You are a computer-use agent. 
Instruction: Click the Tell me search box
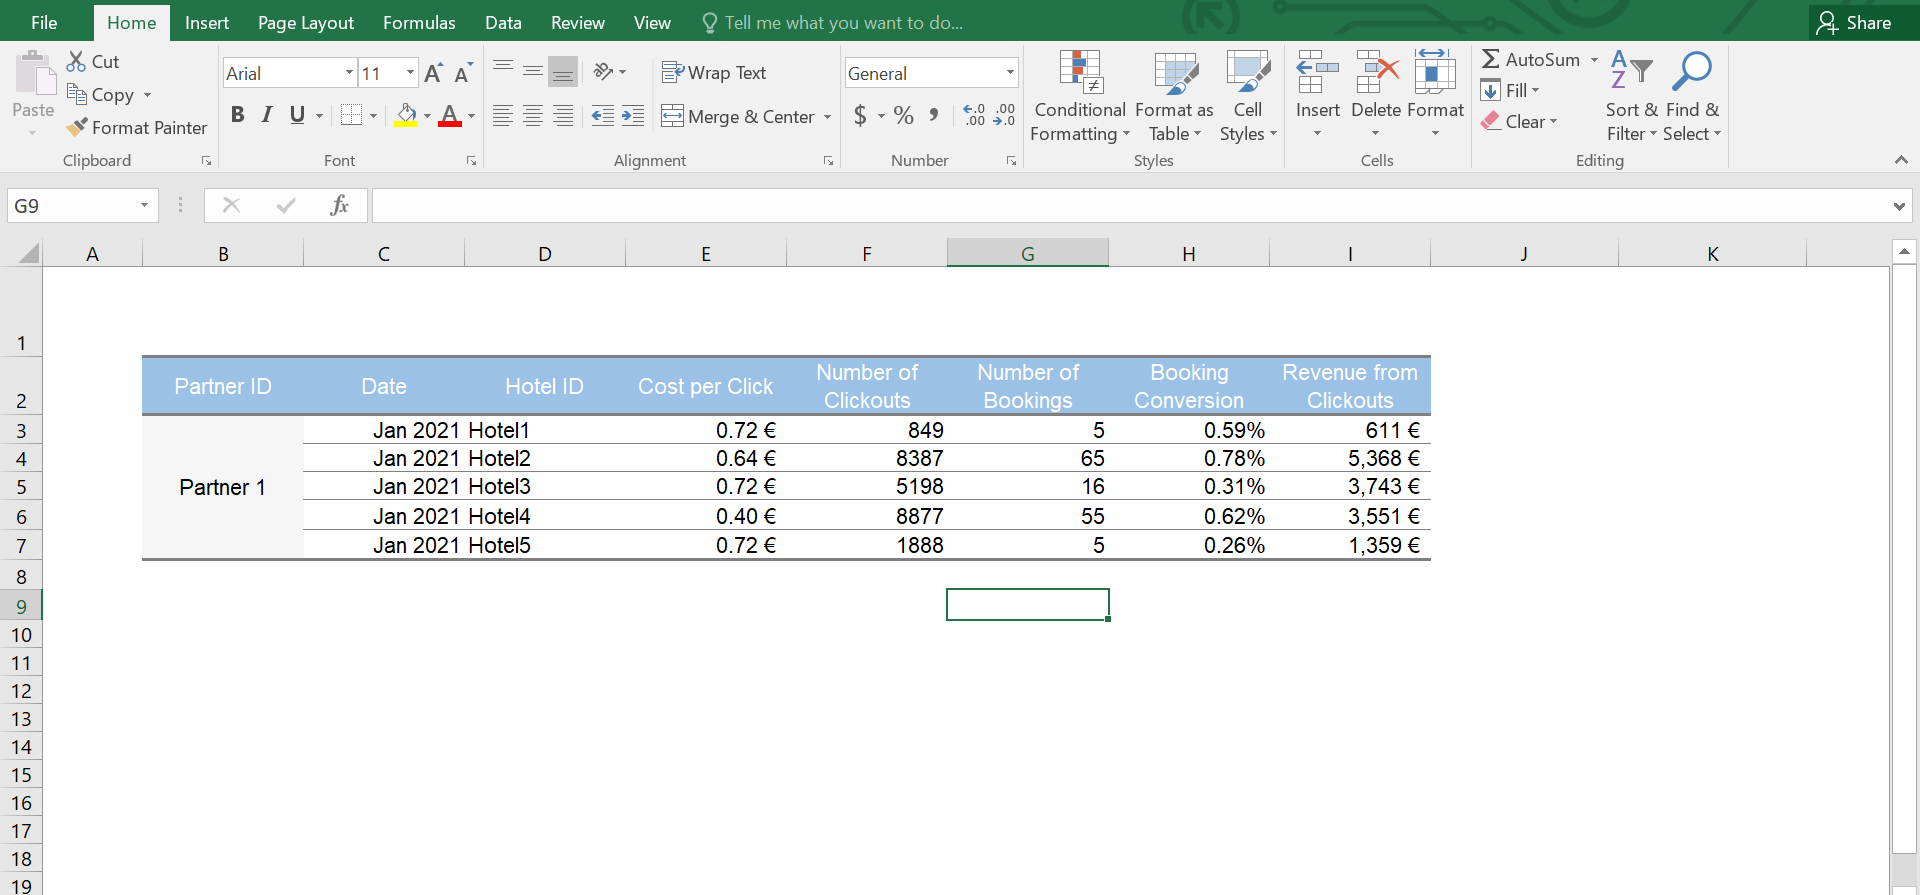(x=833, y=22)
